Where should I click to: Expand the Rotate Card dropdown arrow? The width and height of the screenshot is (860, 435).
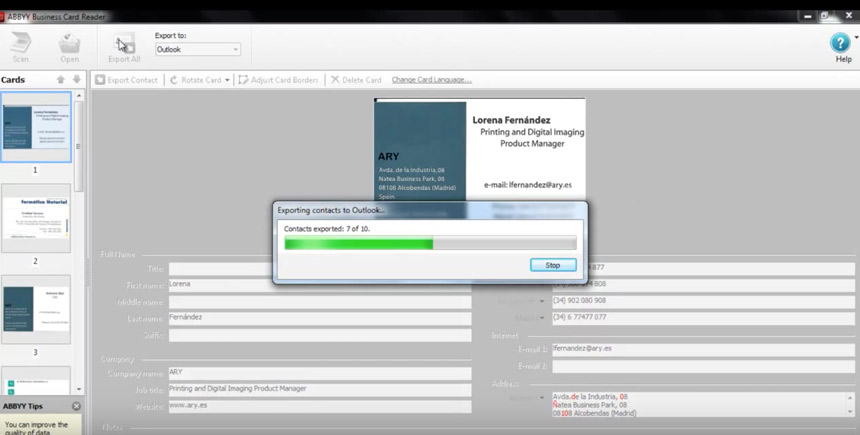tap(228, 80)
